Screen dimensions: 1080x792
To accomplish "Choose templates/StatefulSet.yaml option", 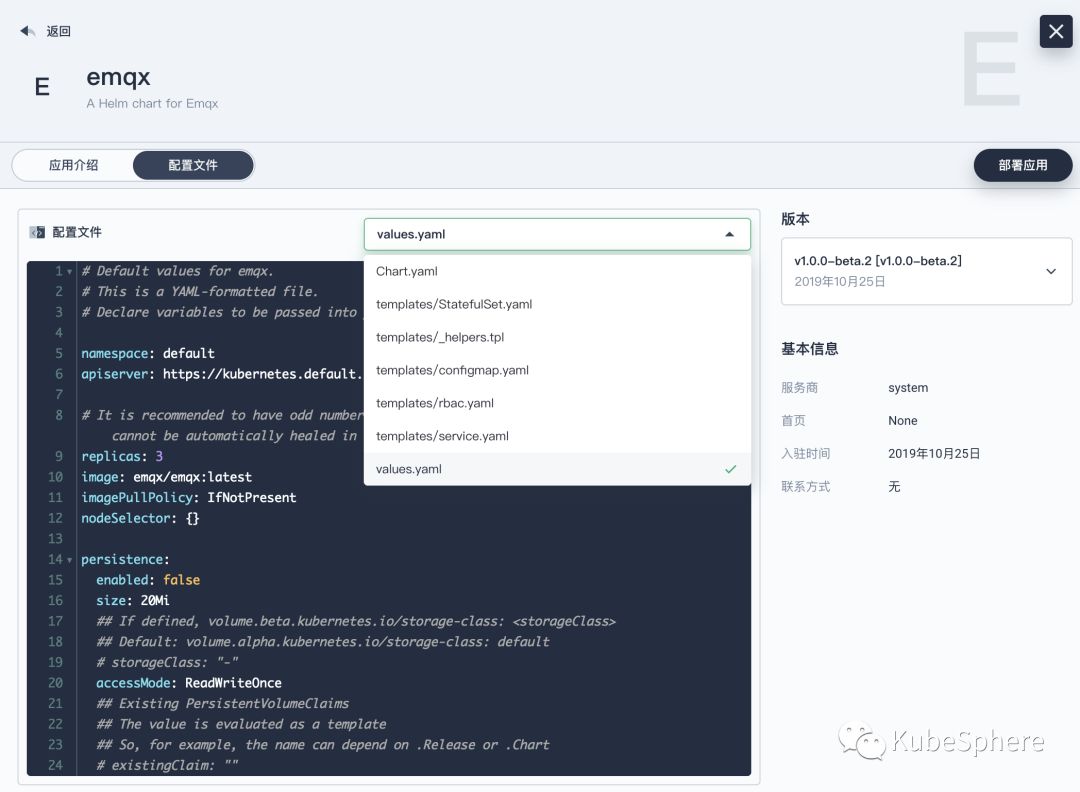I will click(x=557, y=304).
